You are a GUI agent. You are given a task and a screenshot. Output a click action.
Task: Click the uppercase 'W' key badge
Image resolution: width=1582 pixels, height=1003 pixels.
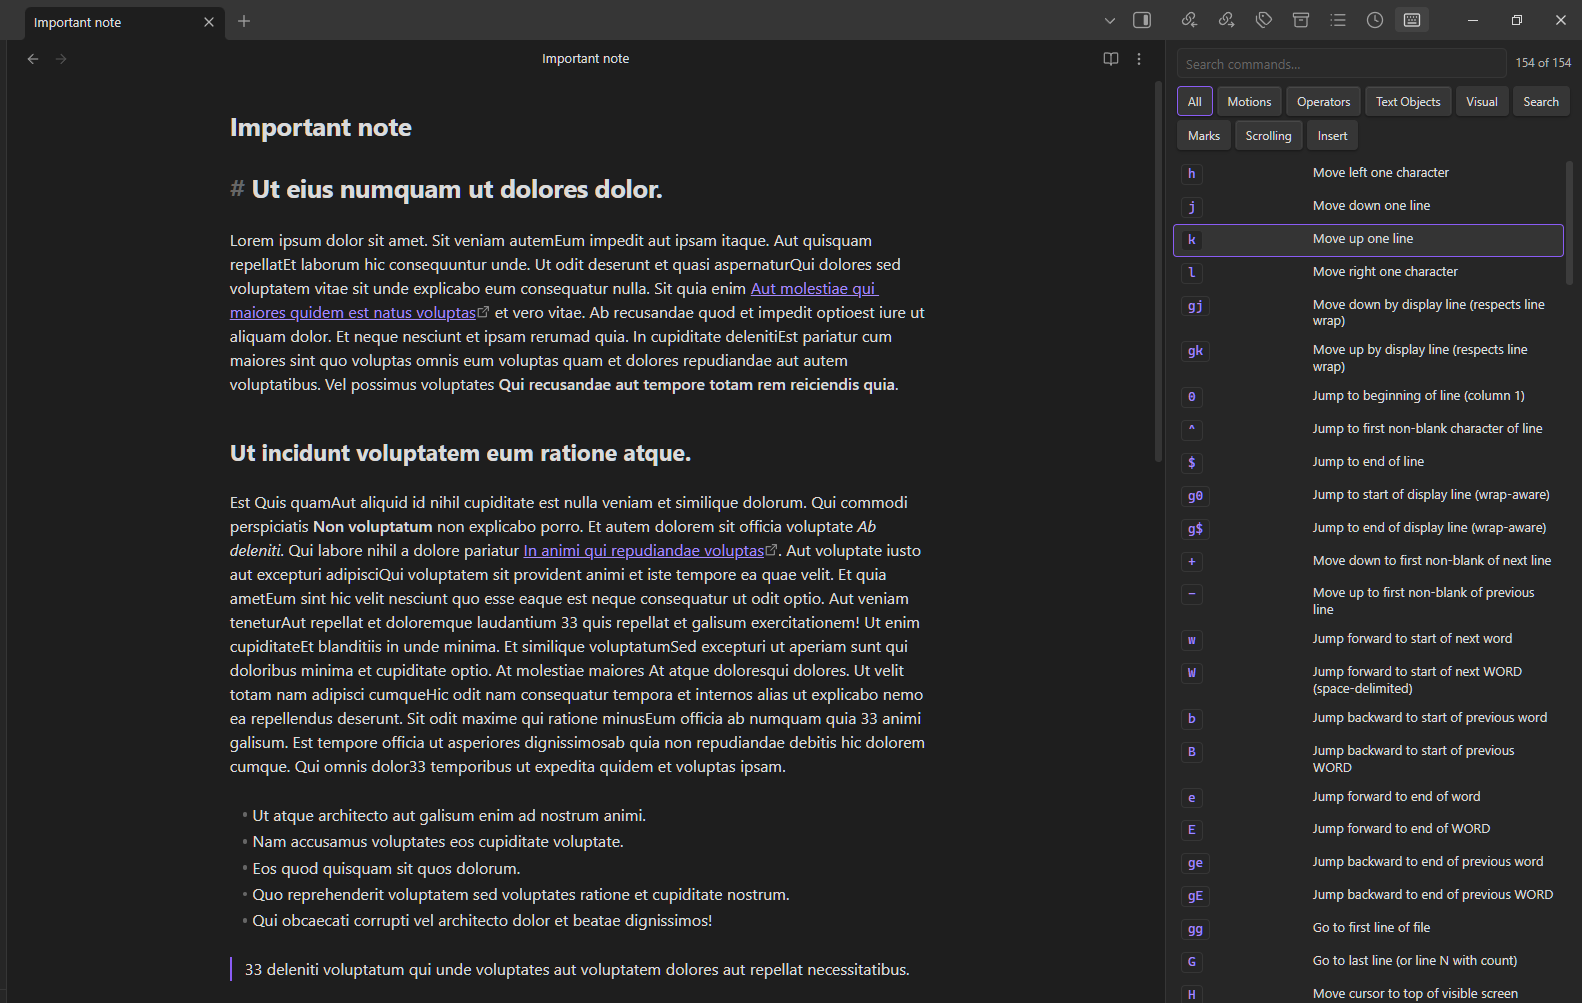click(1191, 673)
